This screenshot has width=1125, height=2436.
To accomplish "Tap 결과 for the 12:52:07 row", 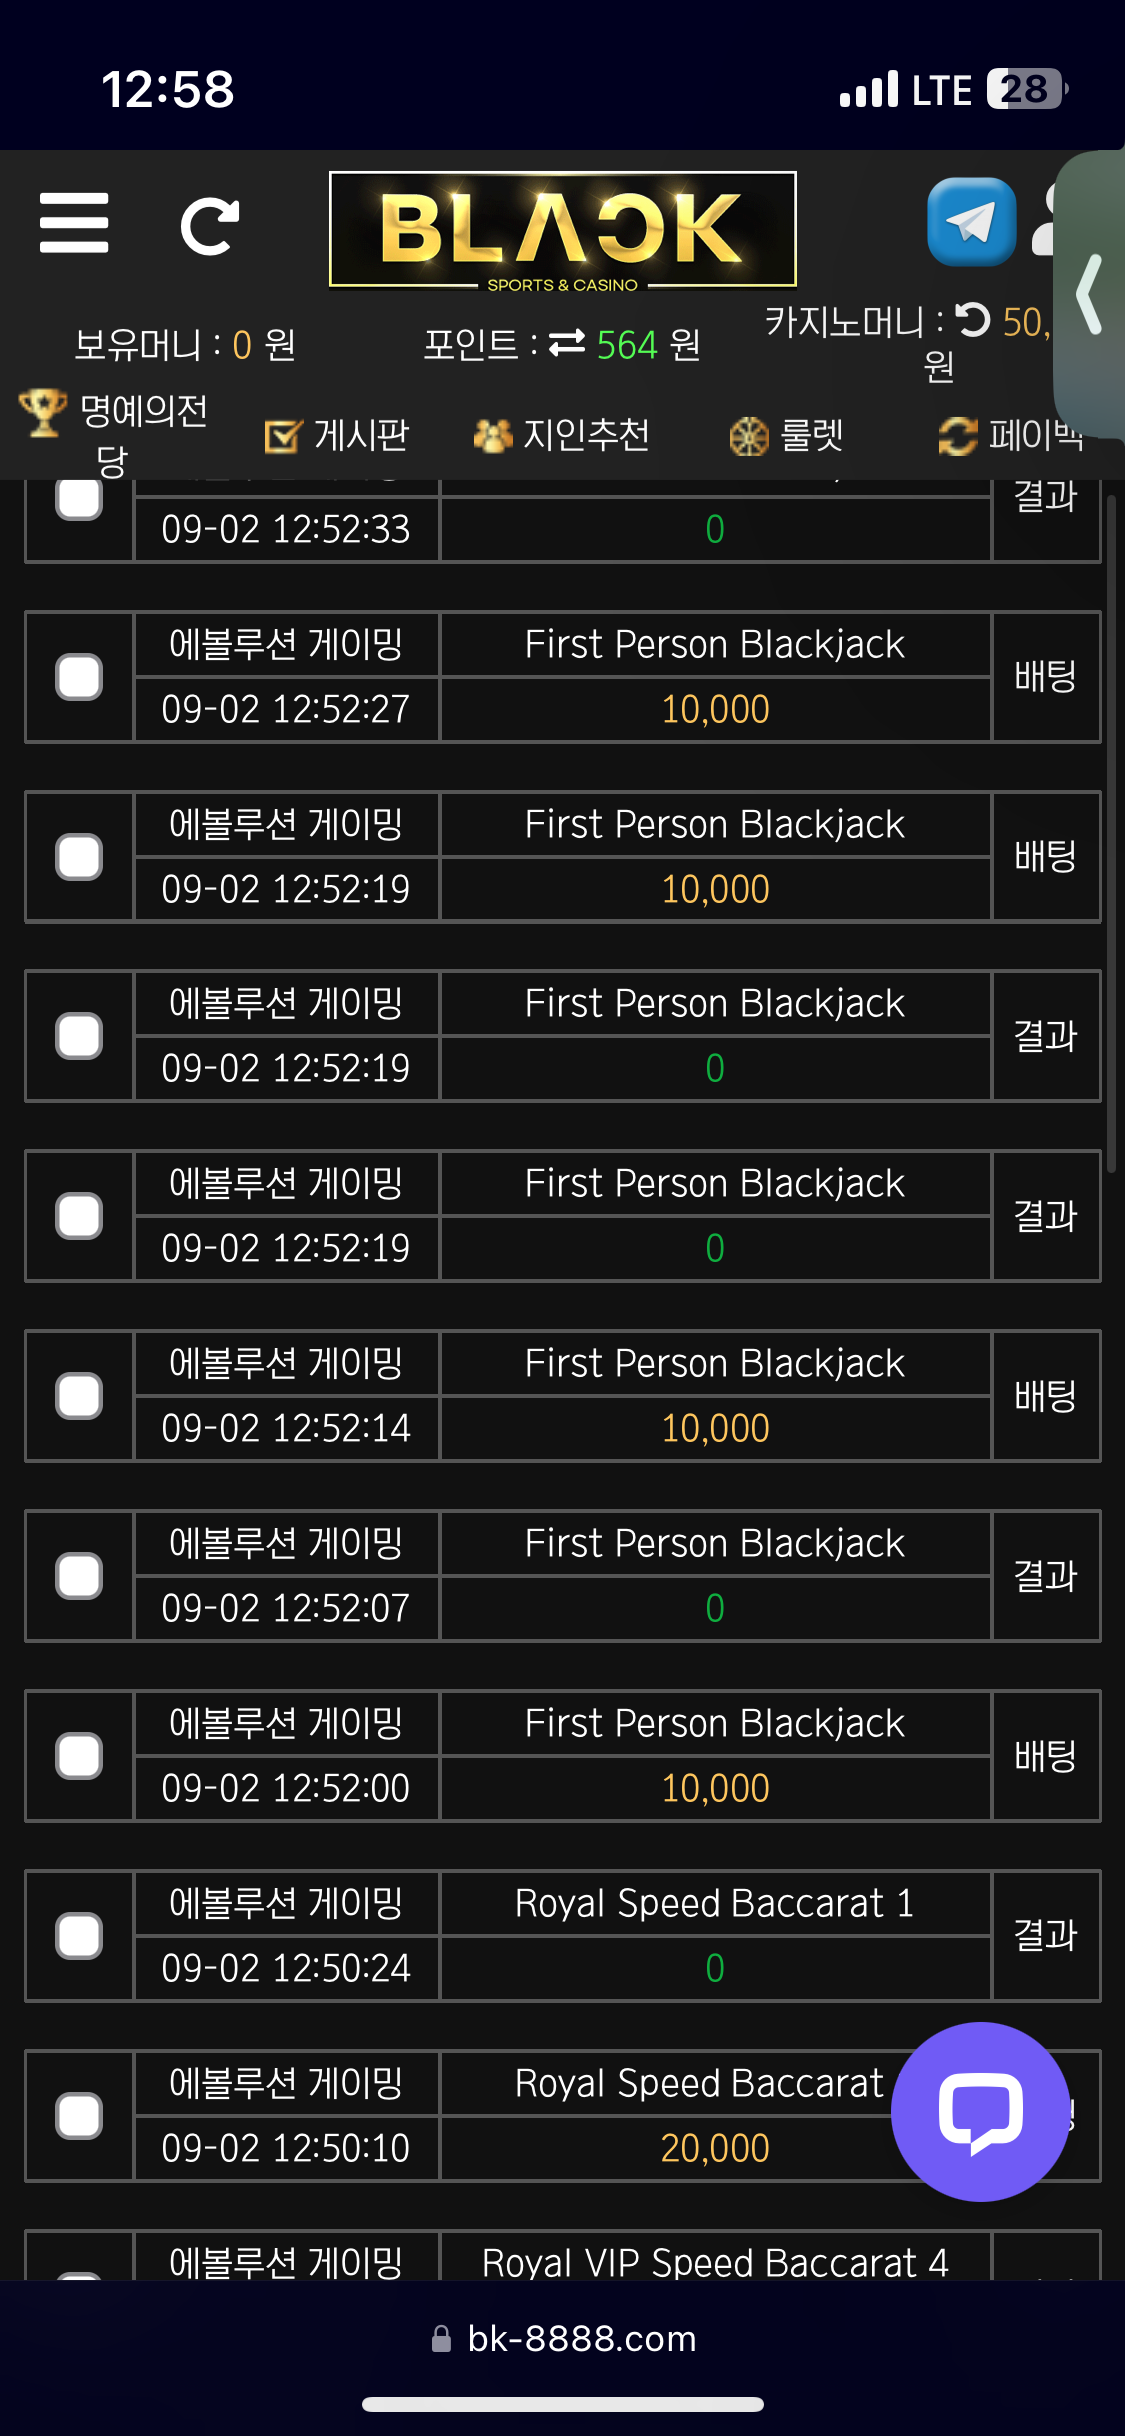I will tap(1046, 1576).
